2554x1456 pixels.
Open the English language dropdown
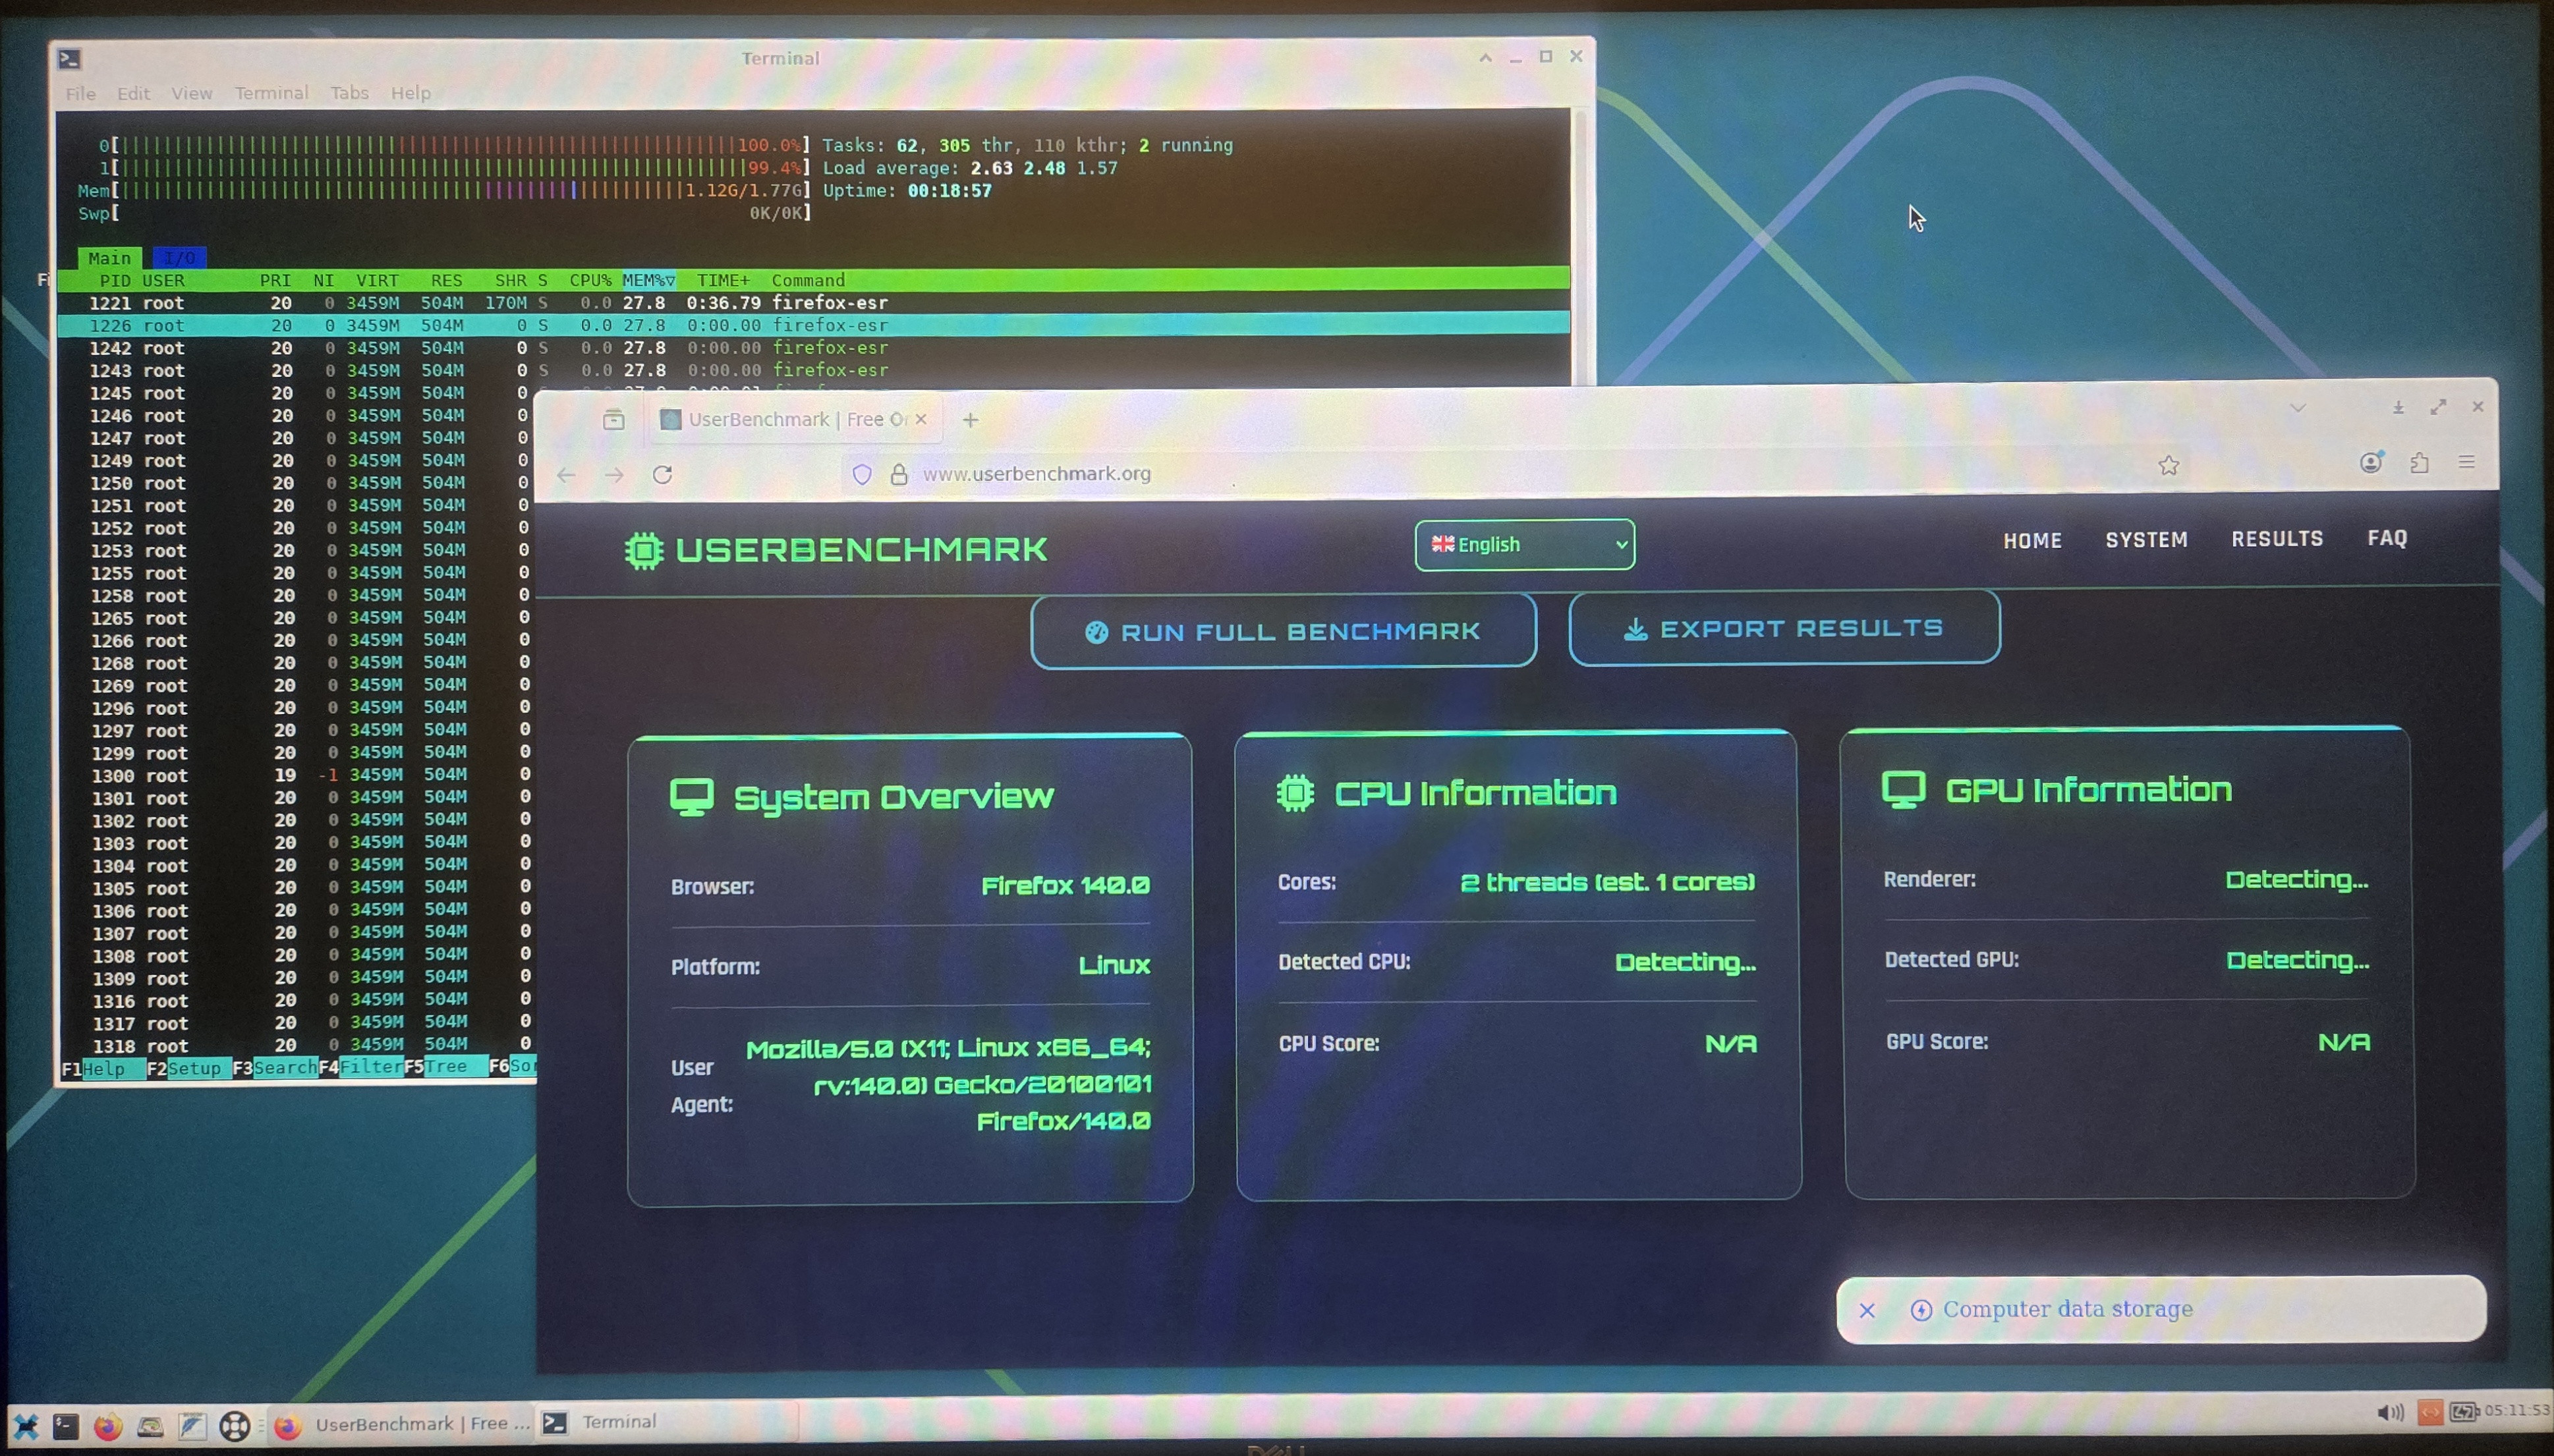click(x=1524, y=545)
